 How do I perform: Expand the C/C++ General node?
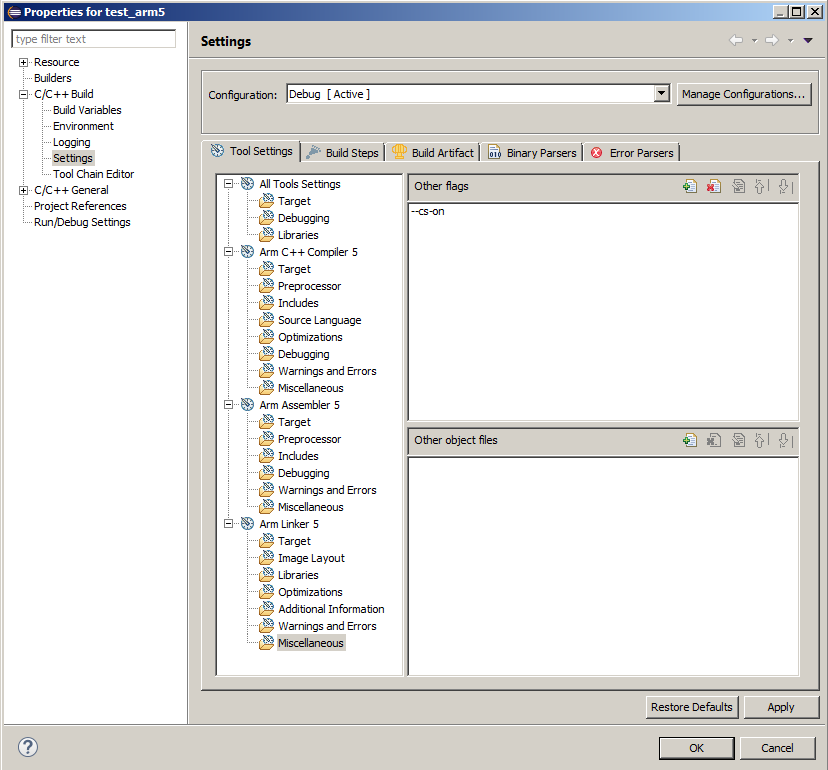tap(22, 190)
